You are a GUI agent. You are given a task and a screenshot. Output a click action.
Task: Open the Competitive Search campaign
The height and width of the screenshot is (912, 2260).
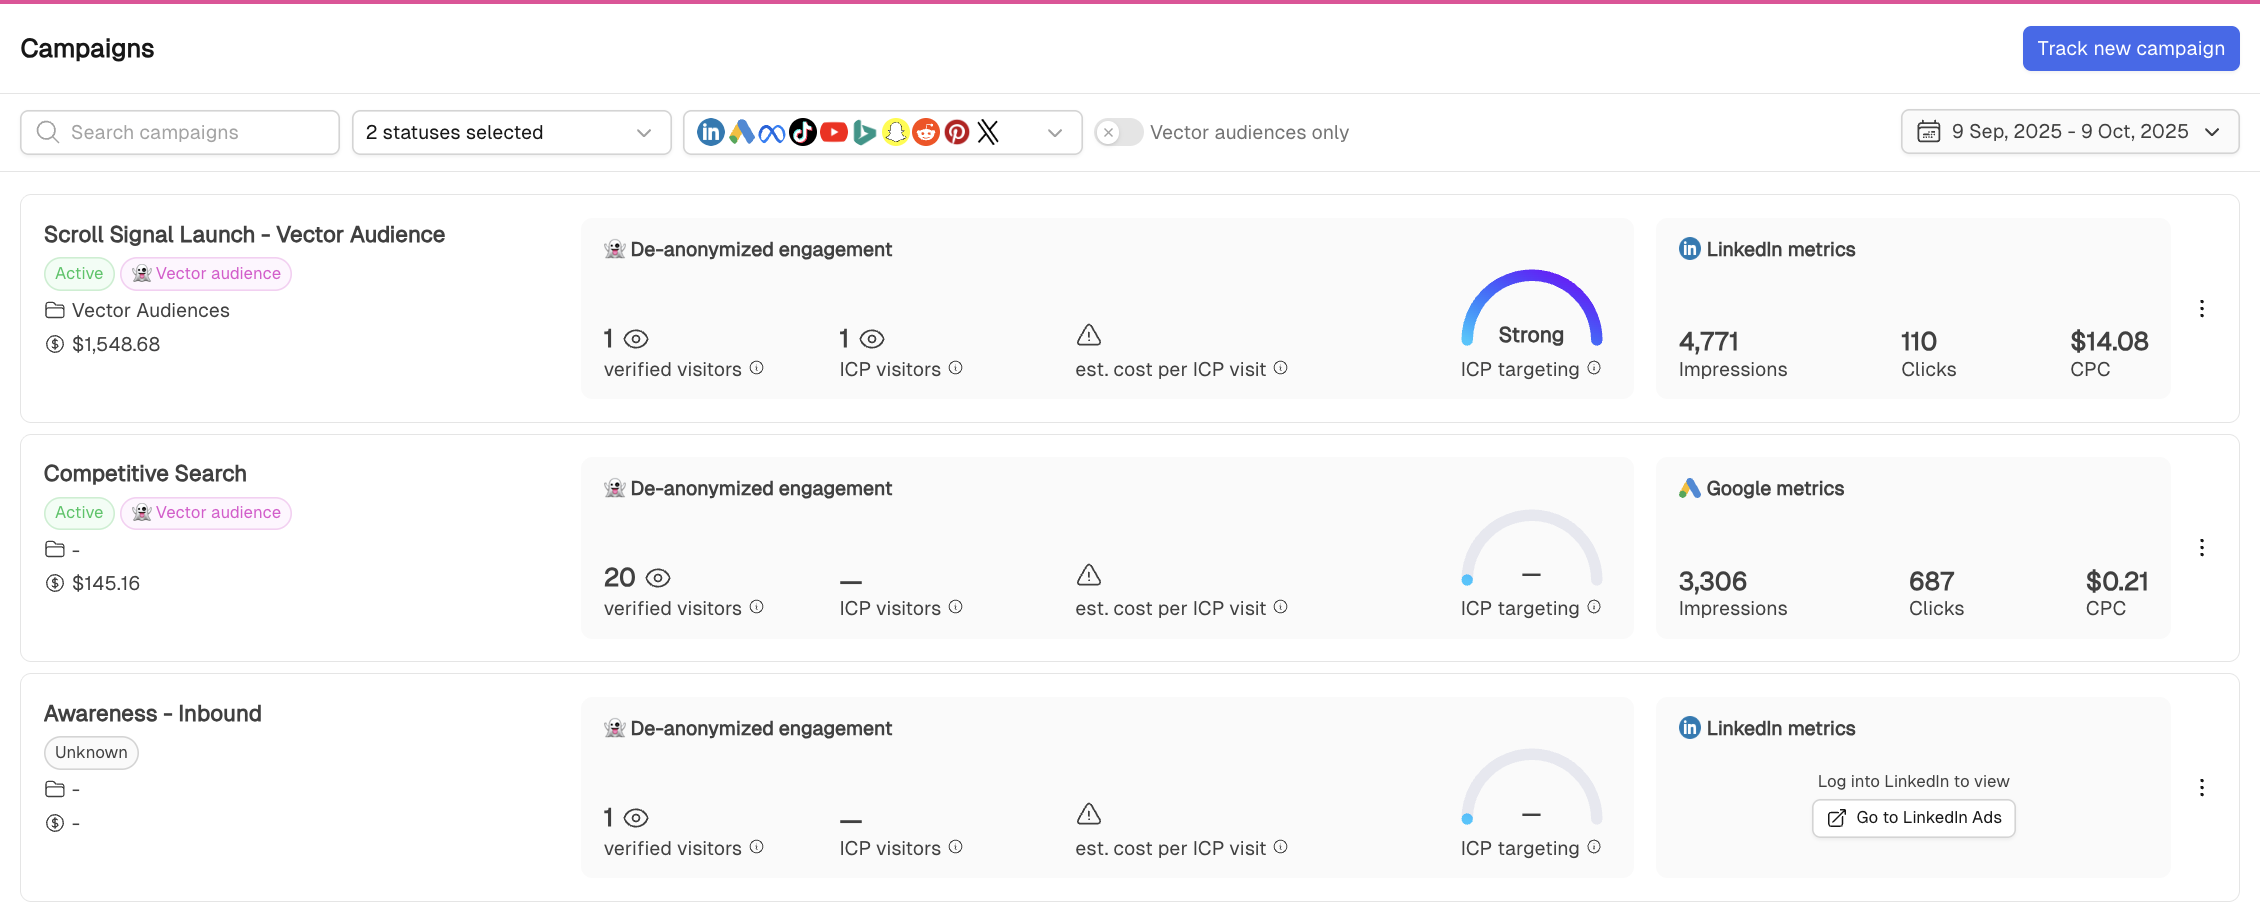click(x=145, y=473)
